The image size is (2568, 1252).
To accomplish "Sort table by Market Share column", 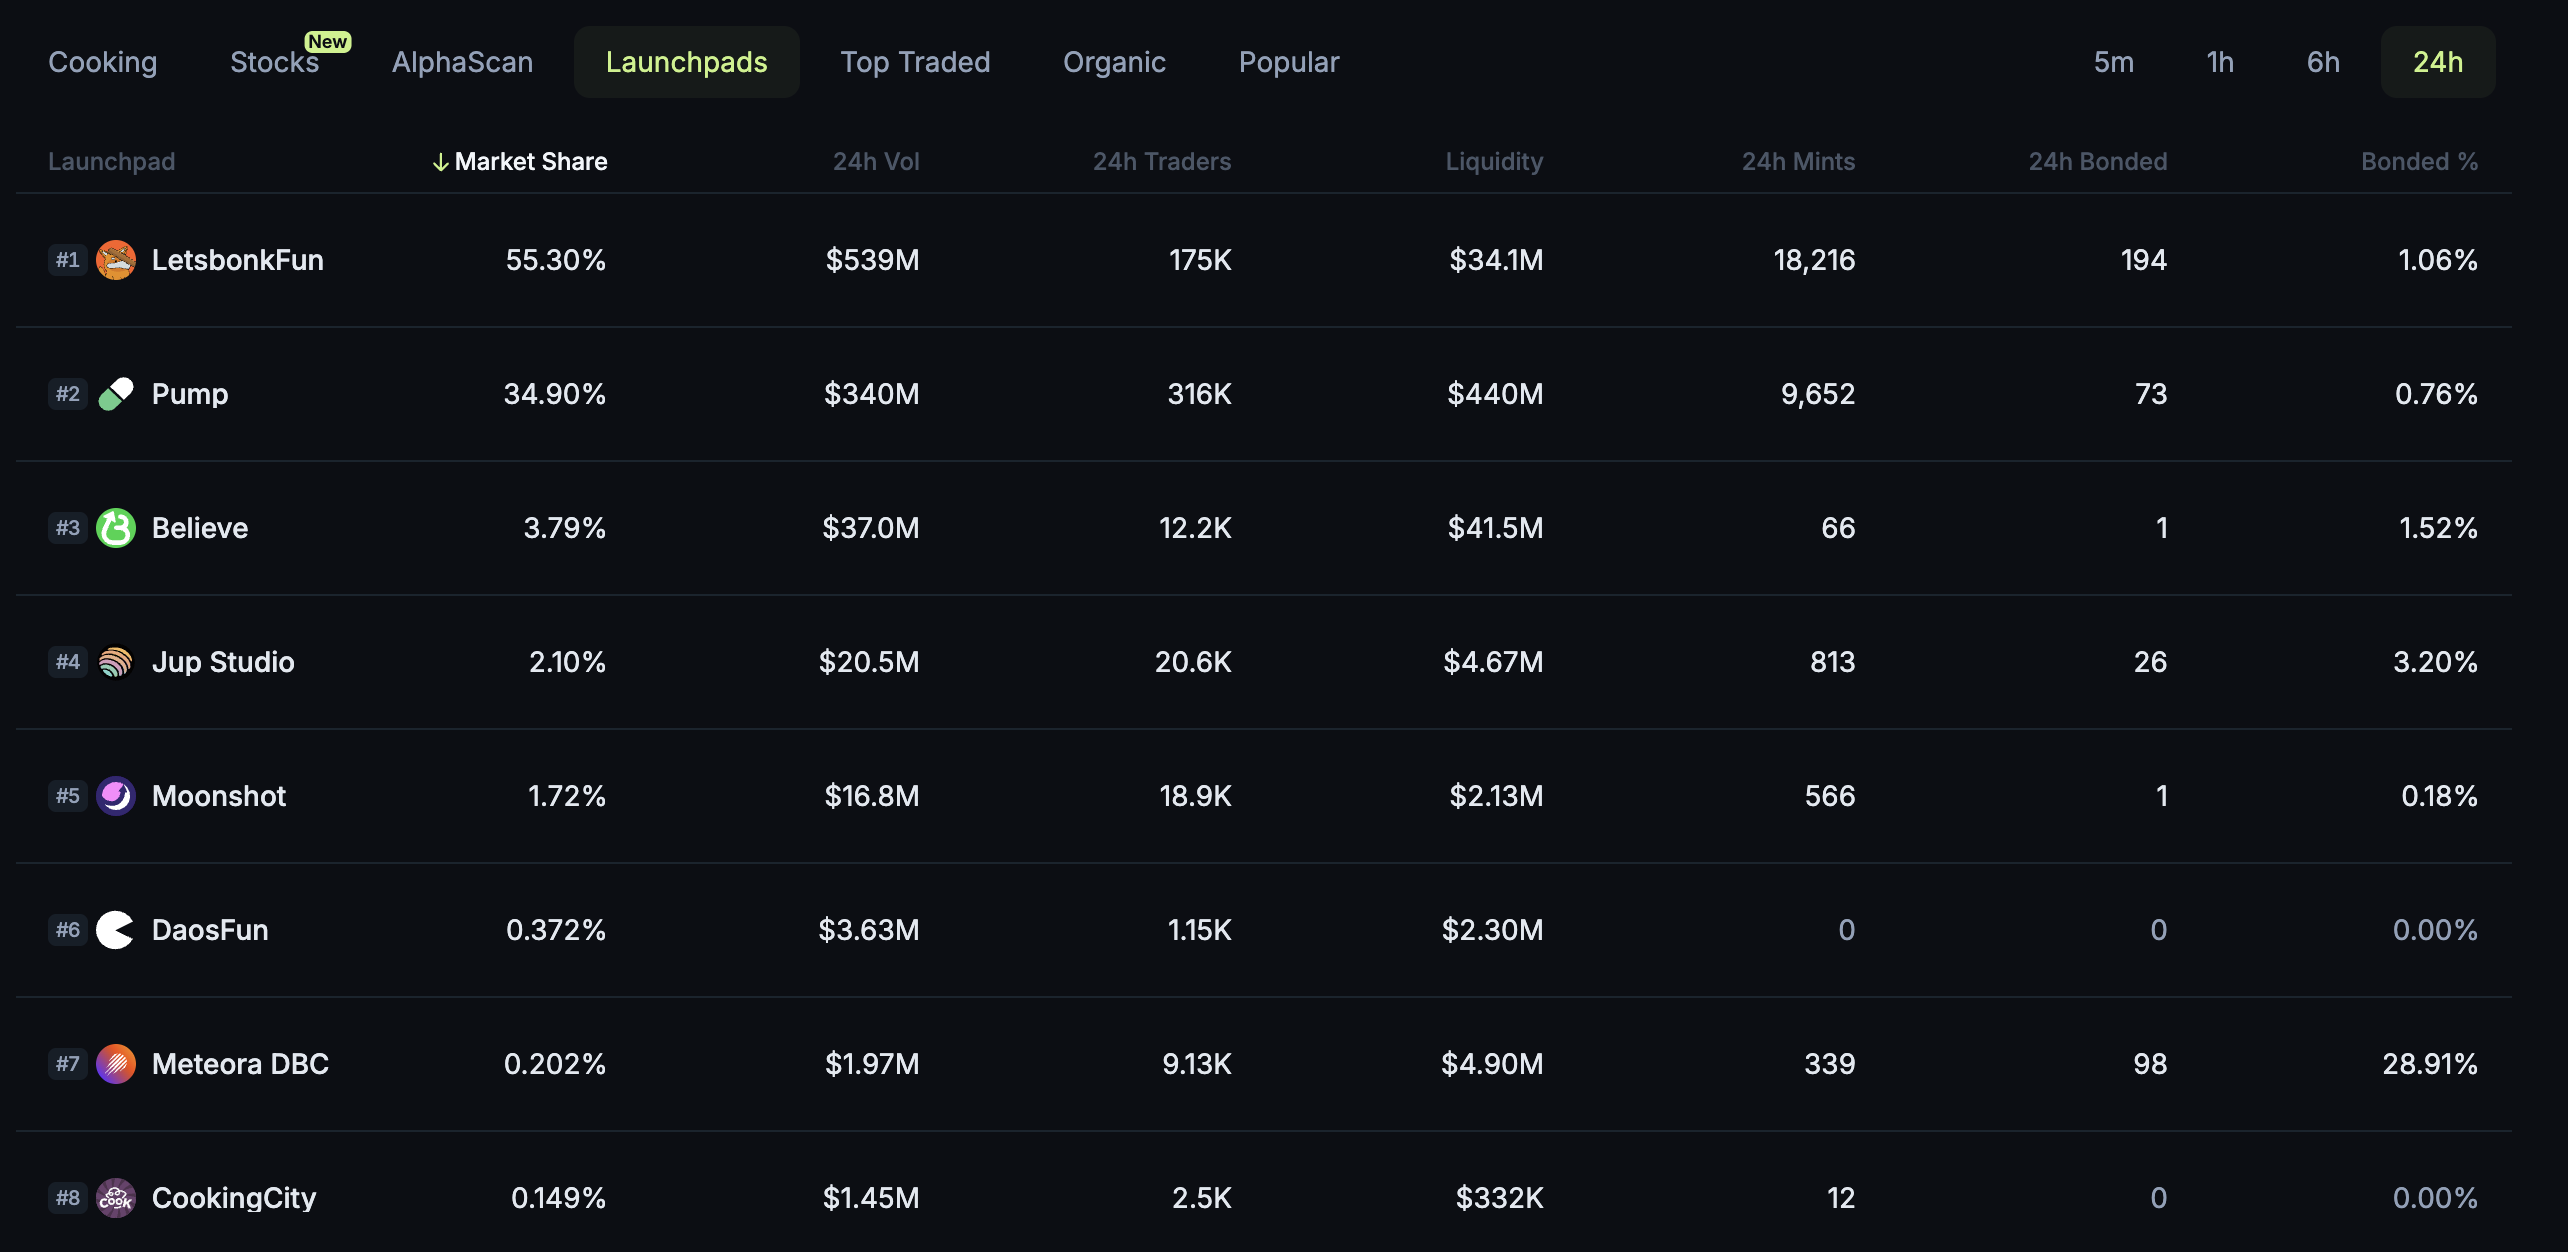I will [530, 162].
